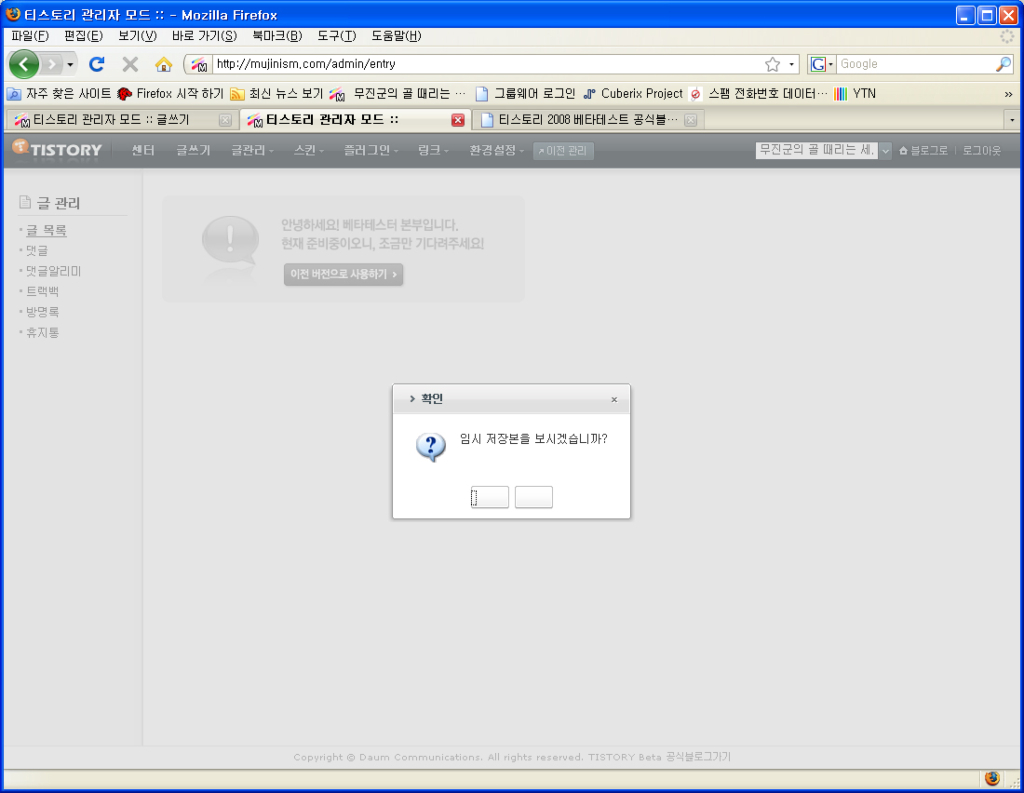Close the 2008 베타테스트 tab
Viewport: 1024px width, 793px height.
coord(690,120)
